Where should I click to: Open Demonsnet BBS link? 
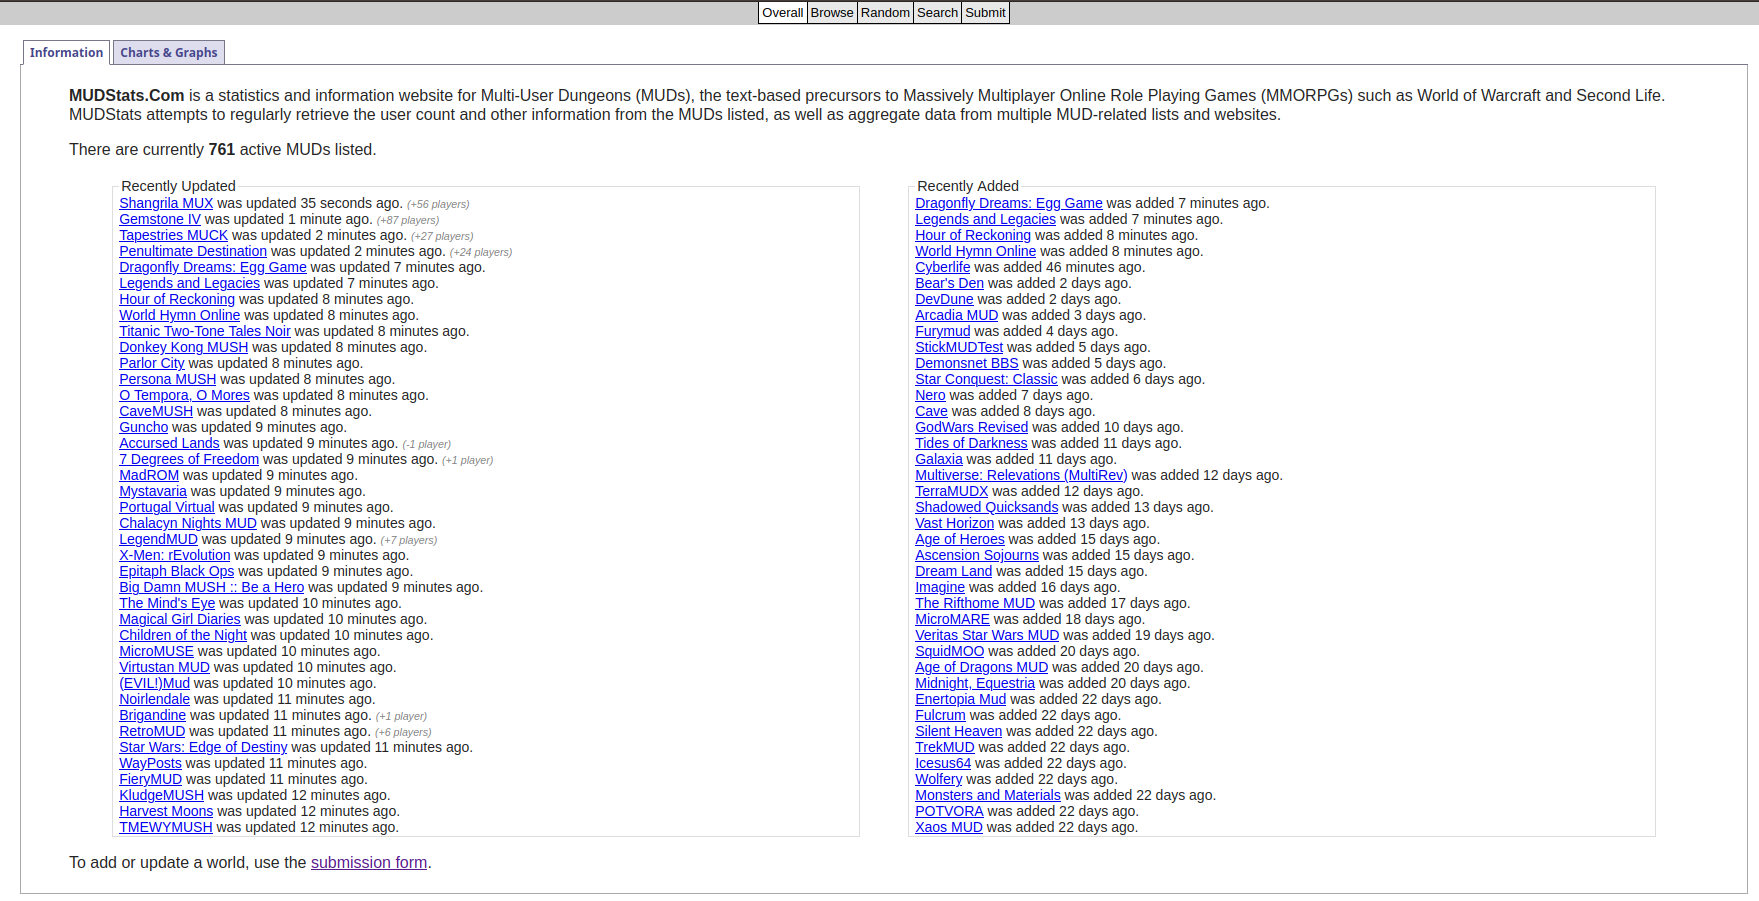(x=966, y=363)
